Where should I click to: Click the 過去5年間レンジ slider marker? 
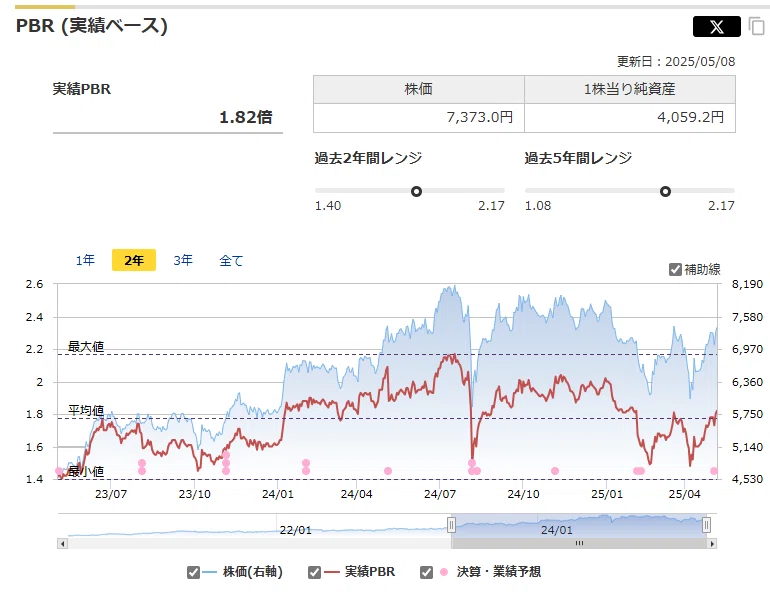(x=665, y=192)
